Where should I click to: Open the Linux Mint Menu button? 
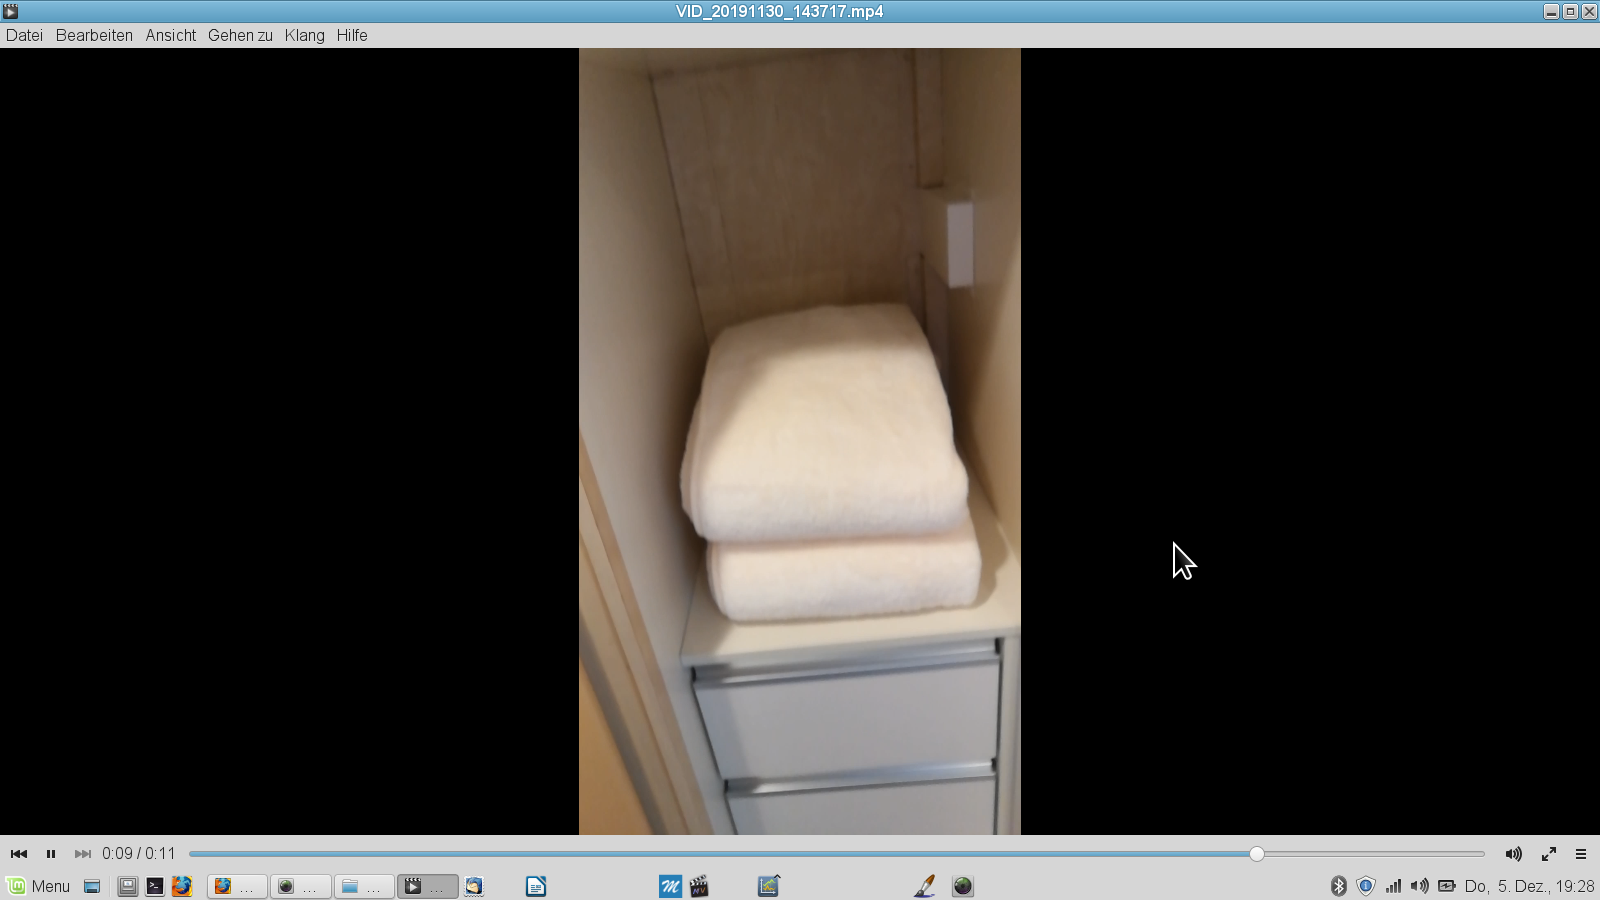(x=39, y=886)
